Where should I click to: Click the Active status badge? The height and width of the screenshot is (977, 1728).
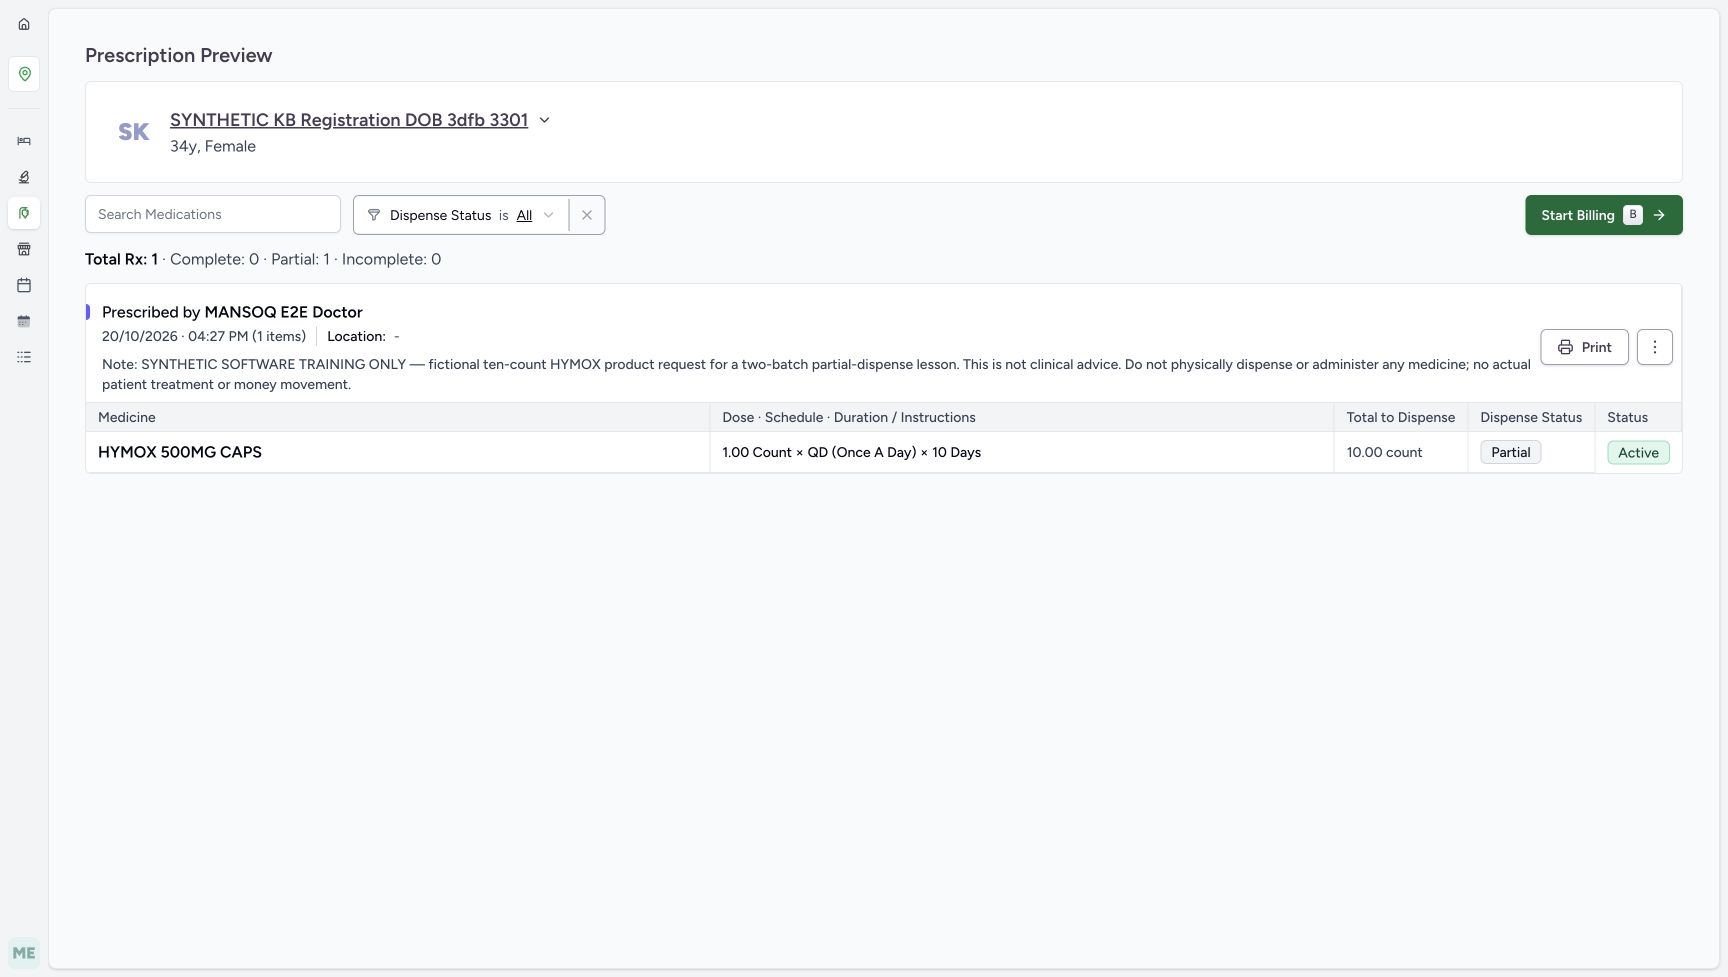tap(1638, 452)
